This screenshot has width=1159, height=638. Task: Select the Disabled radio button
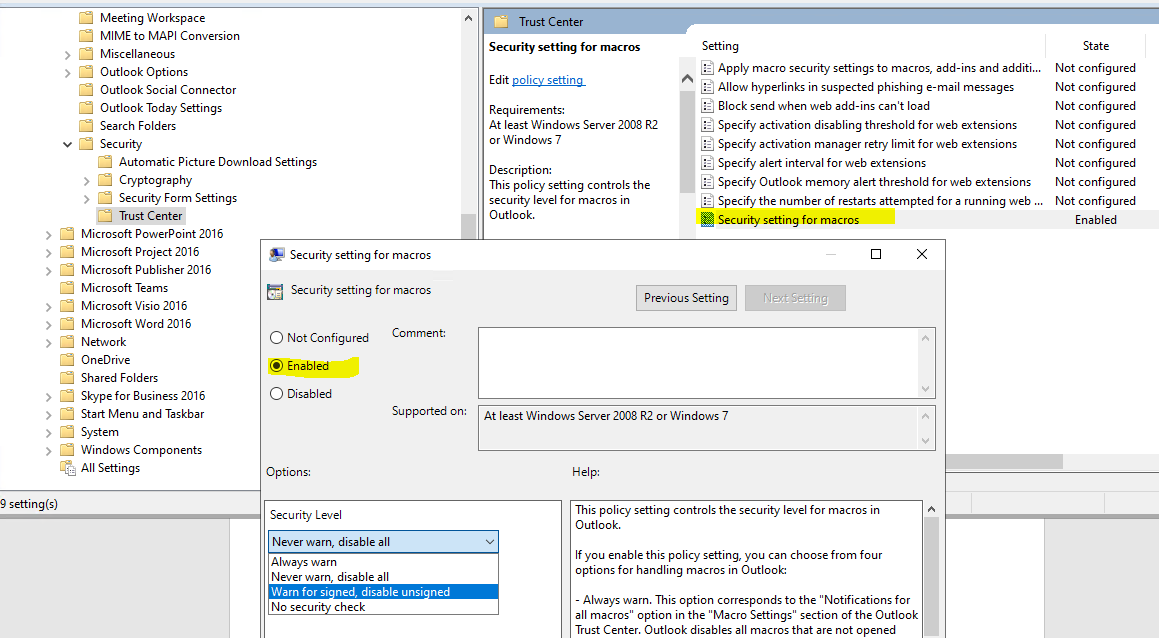coord(276,394)
